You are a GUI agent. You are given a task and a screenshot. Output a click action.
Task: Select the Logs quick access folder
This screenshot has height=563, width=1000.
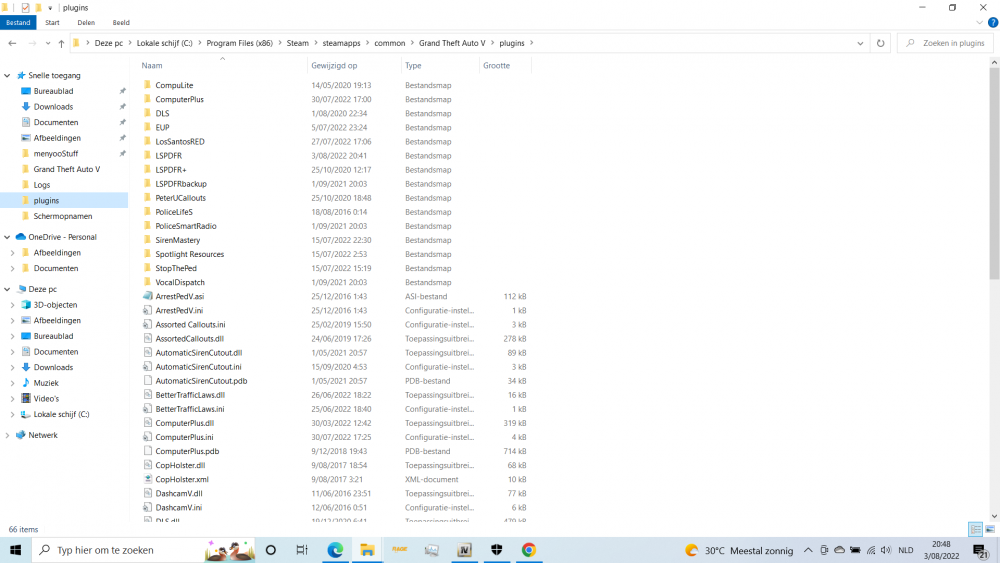pos(41,185)
